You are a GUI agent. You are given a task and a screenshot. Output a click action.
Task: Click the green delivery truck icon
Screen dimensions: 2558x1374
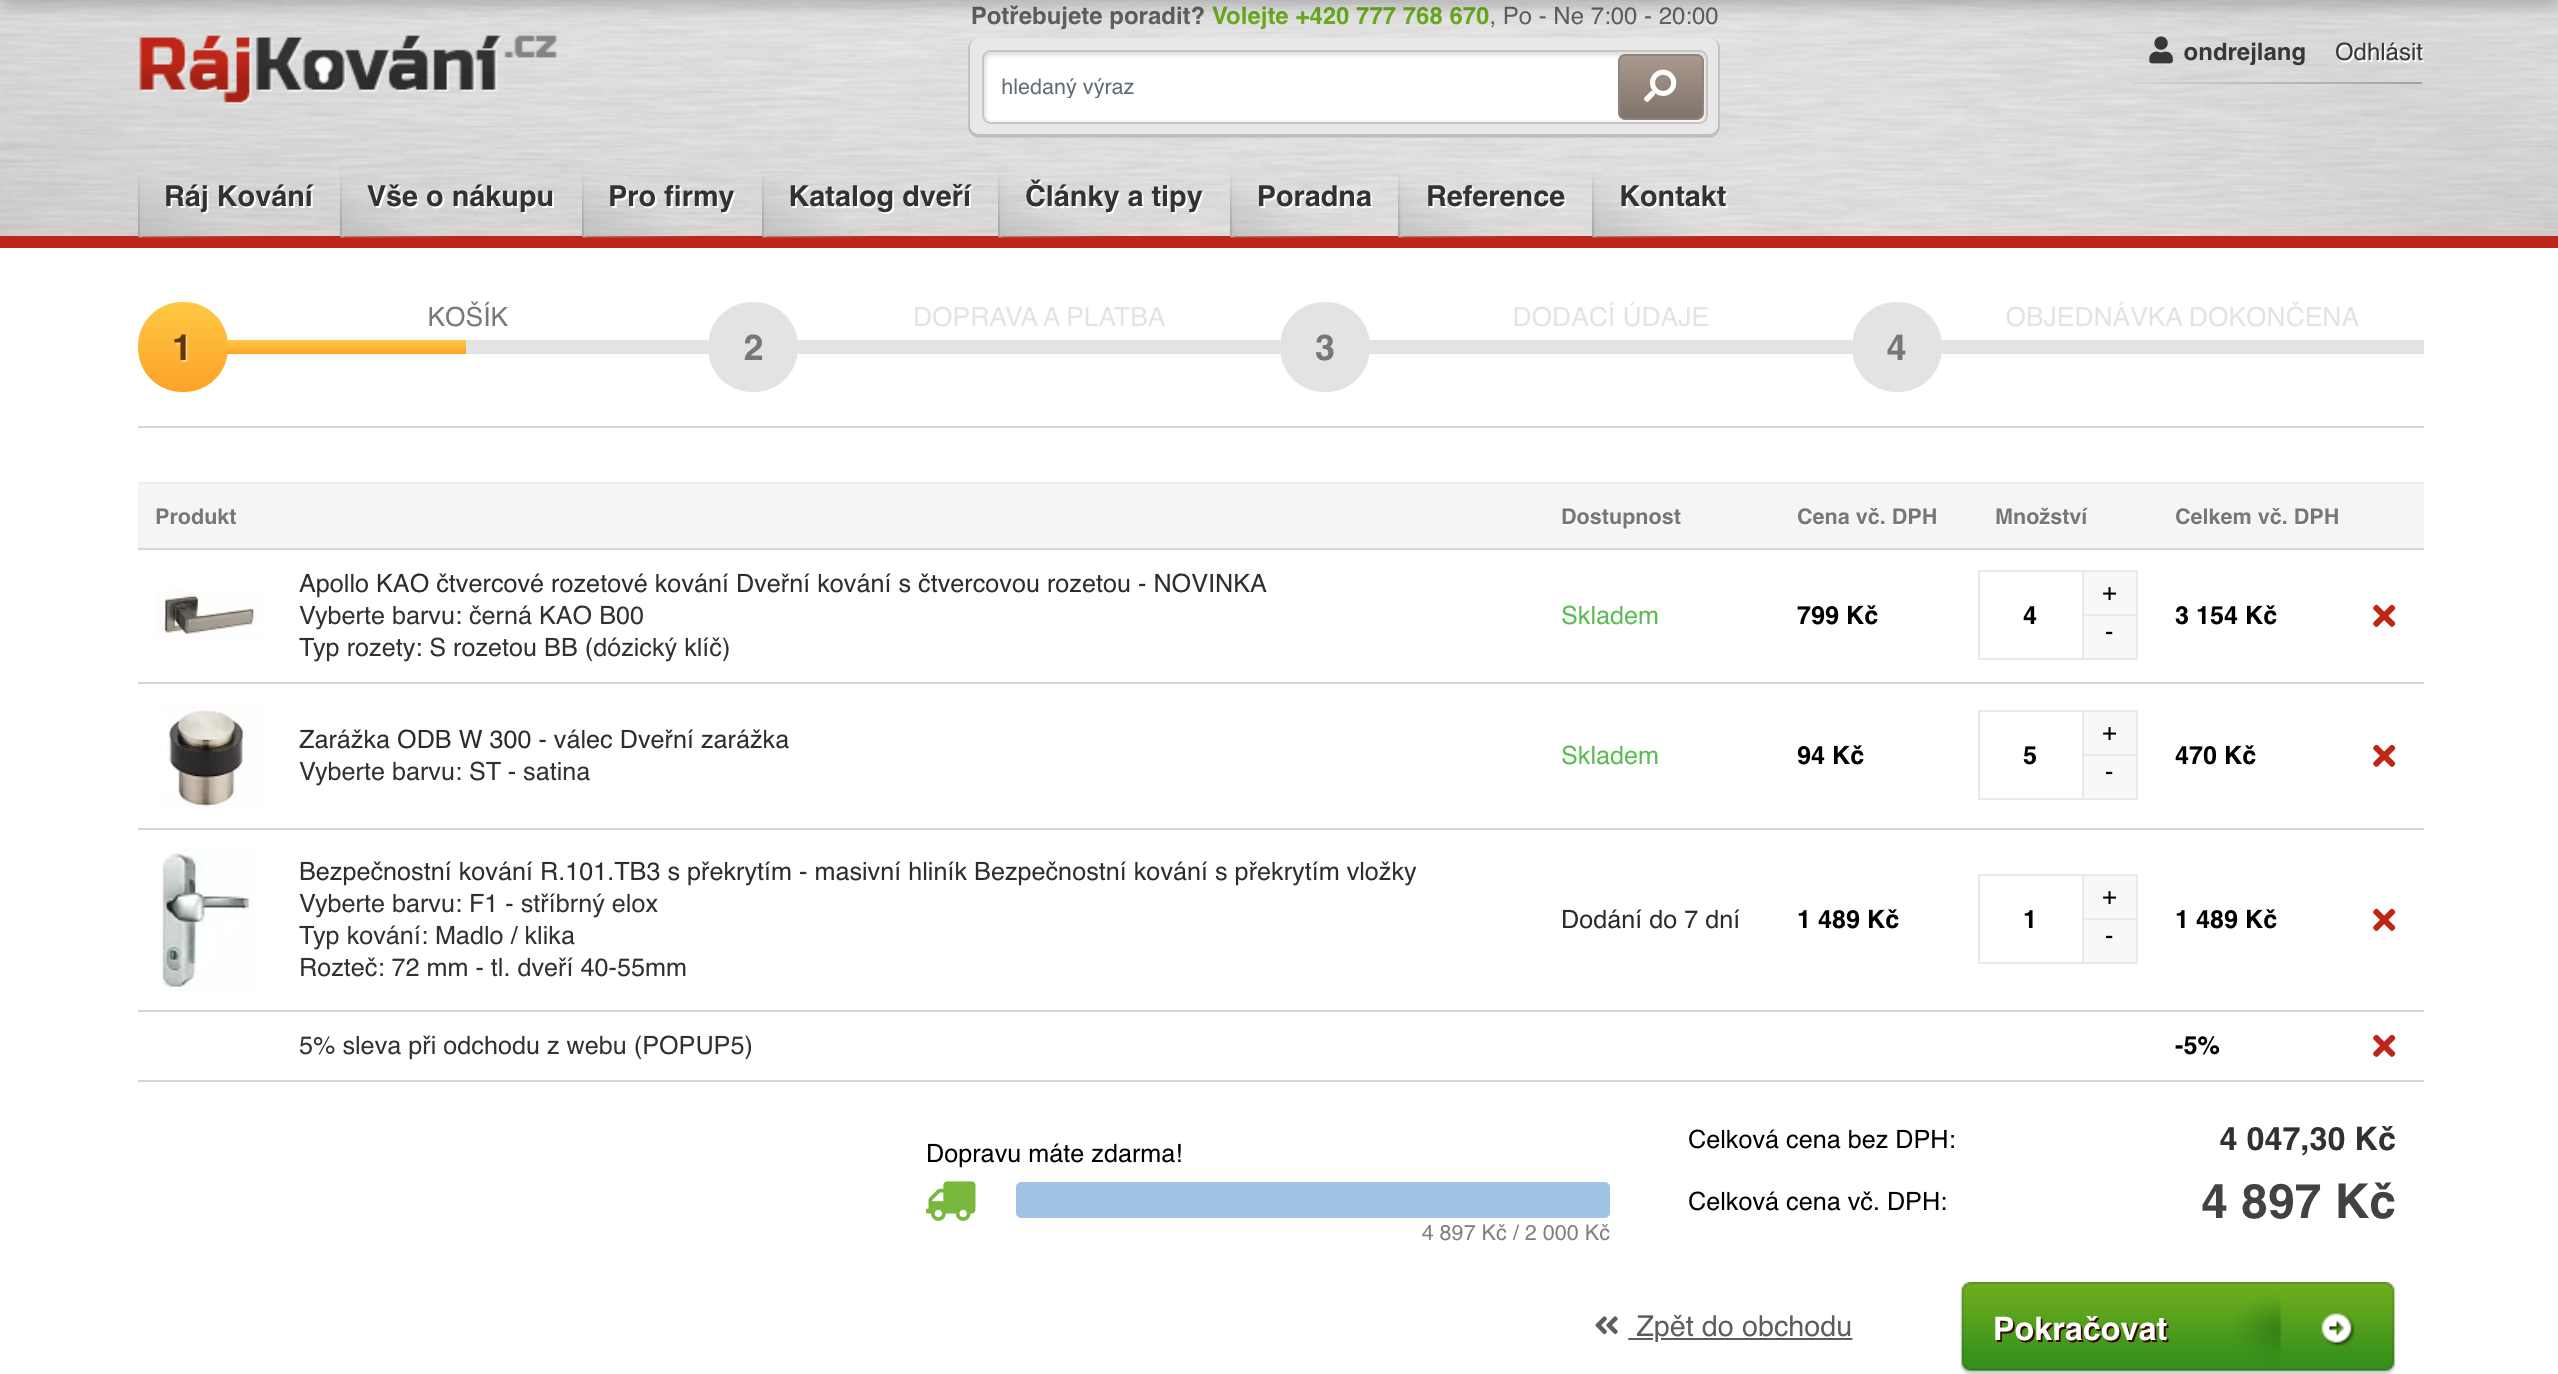click(950, 1201)
